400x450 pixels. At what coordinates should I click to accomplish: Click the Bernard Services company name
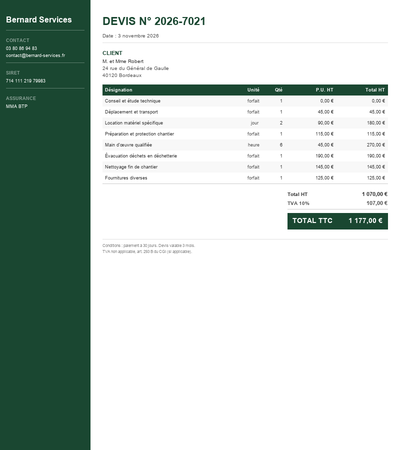[x=39, y=20]
